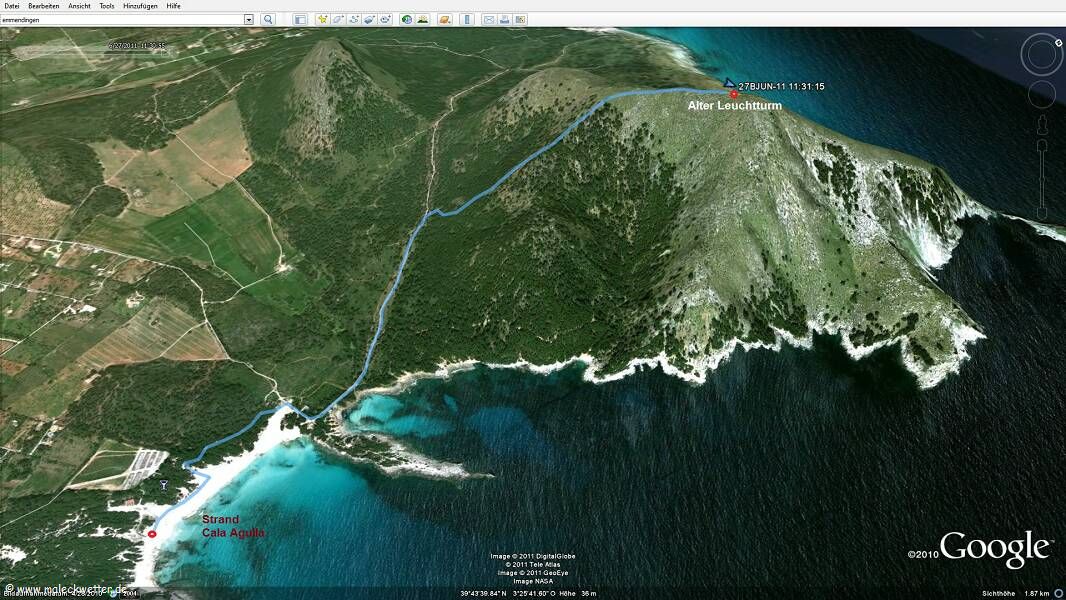This screenshot has width=1066, height=600.
Task: Click the Alter Leuchtturm placemark
Action: [733, 94]
